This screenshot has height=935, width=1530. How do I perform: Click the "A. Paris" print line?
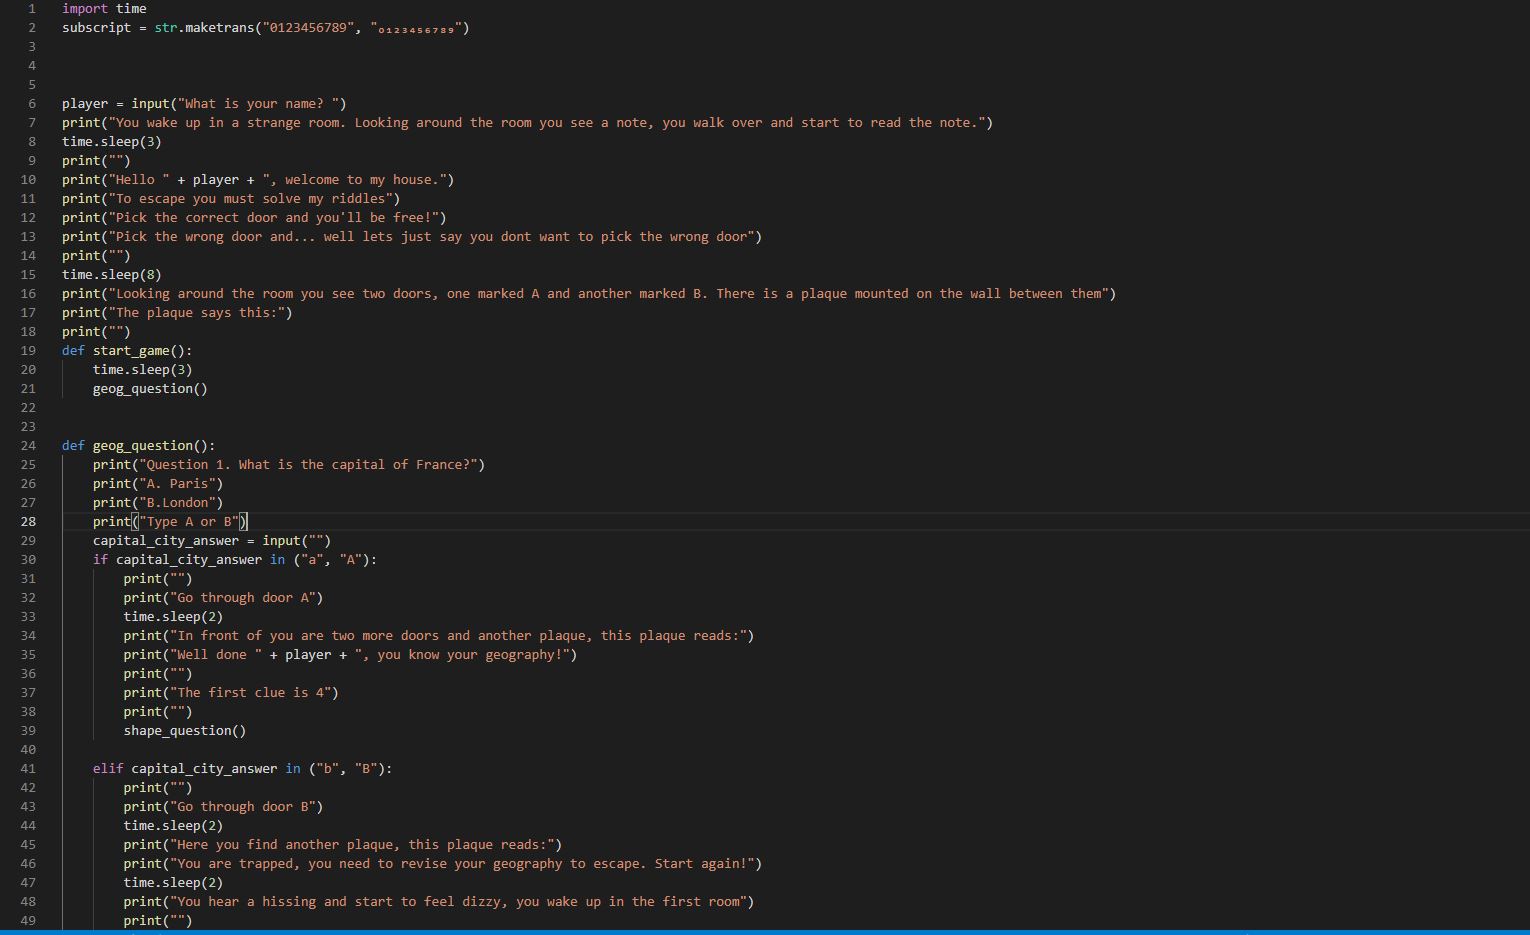click(x=158, y=484)
